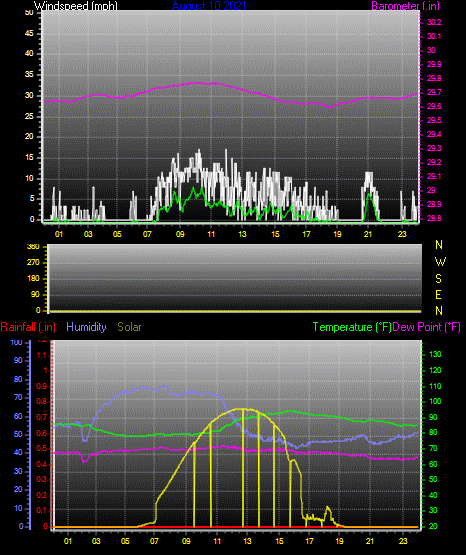Click red rainfall axis value 0.9
The width and height of the screenshot is (466, 555).
tap(42, 386)
